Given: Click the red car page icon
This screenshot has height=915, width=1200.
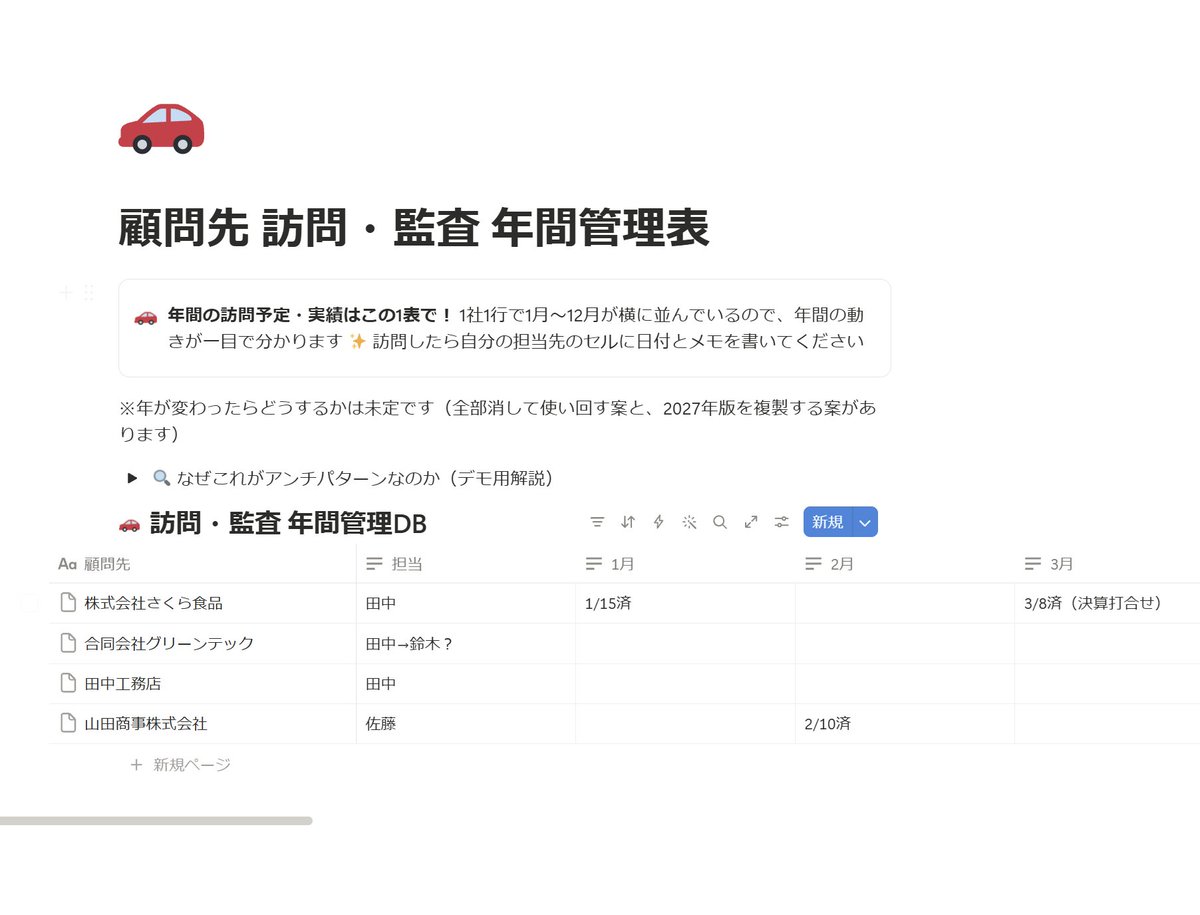Looking at the screenshot, I should point(161,128).
